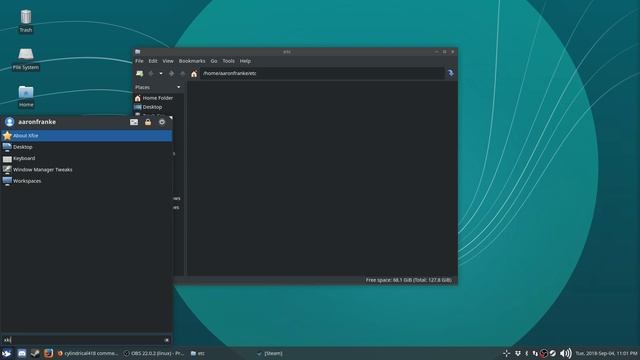Viewport: 640px width, 360px height.
Task: Open the volume control in the system tray
Action: [566, 353]
